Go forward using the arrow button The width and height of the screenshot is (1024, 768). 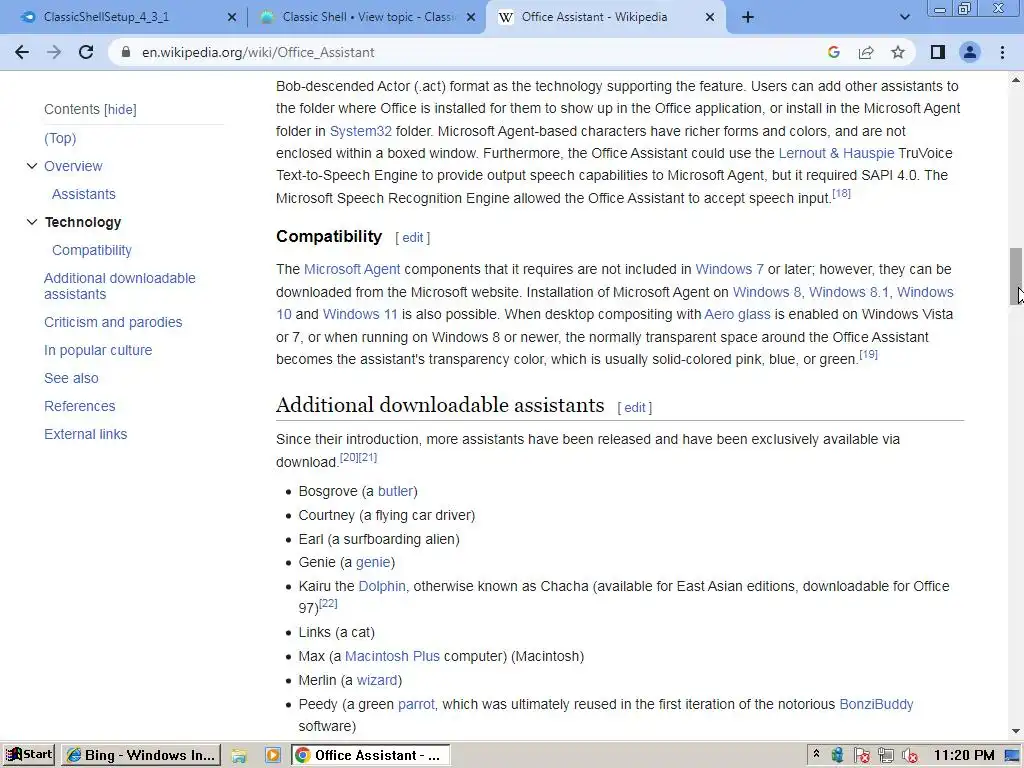tap(54, 52)
